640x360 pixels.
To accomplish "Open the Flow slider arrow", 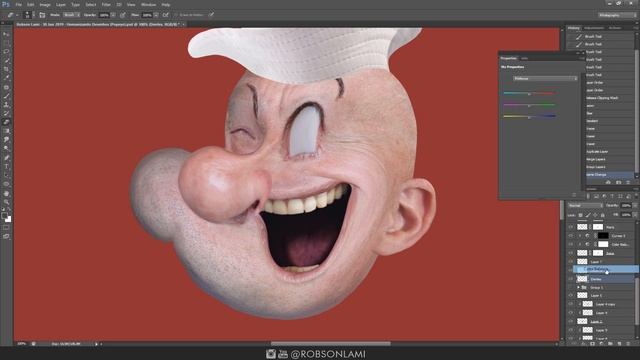I will [156, 15].
